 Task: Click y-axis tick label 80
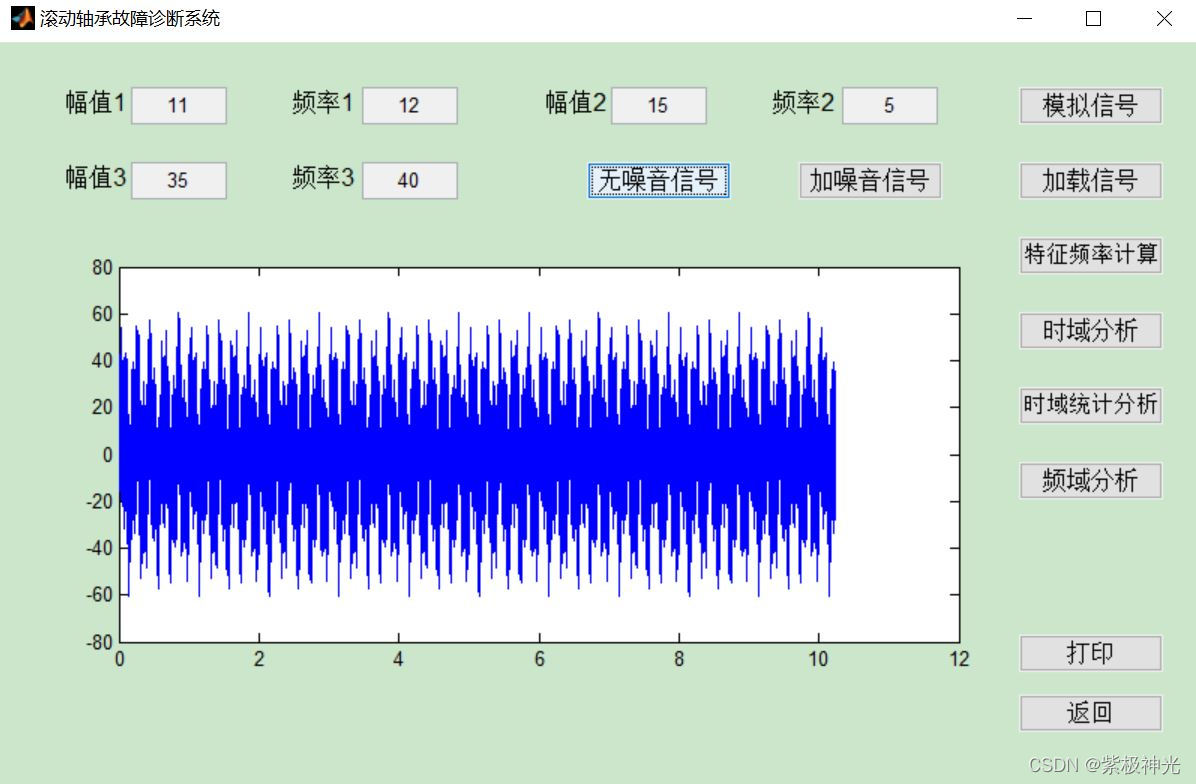[x=102, y=268]
